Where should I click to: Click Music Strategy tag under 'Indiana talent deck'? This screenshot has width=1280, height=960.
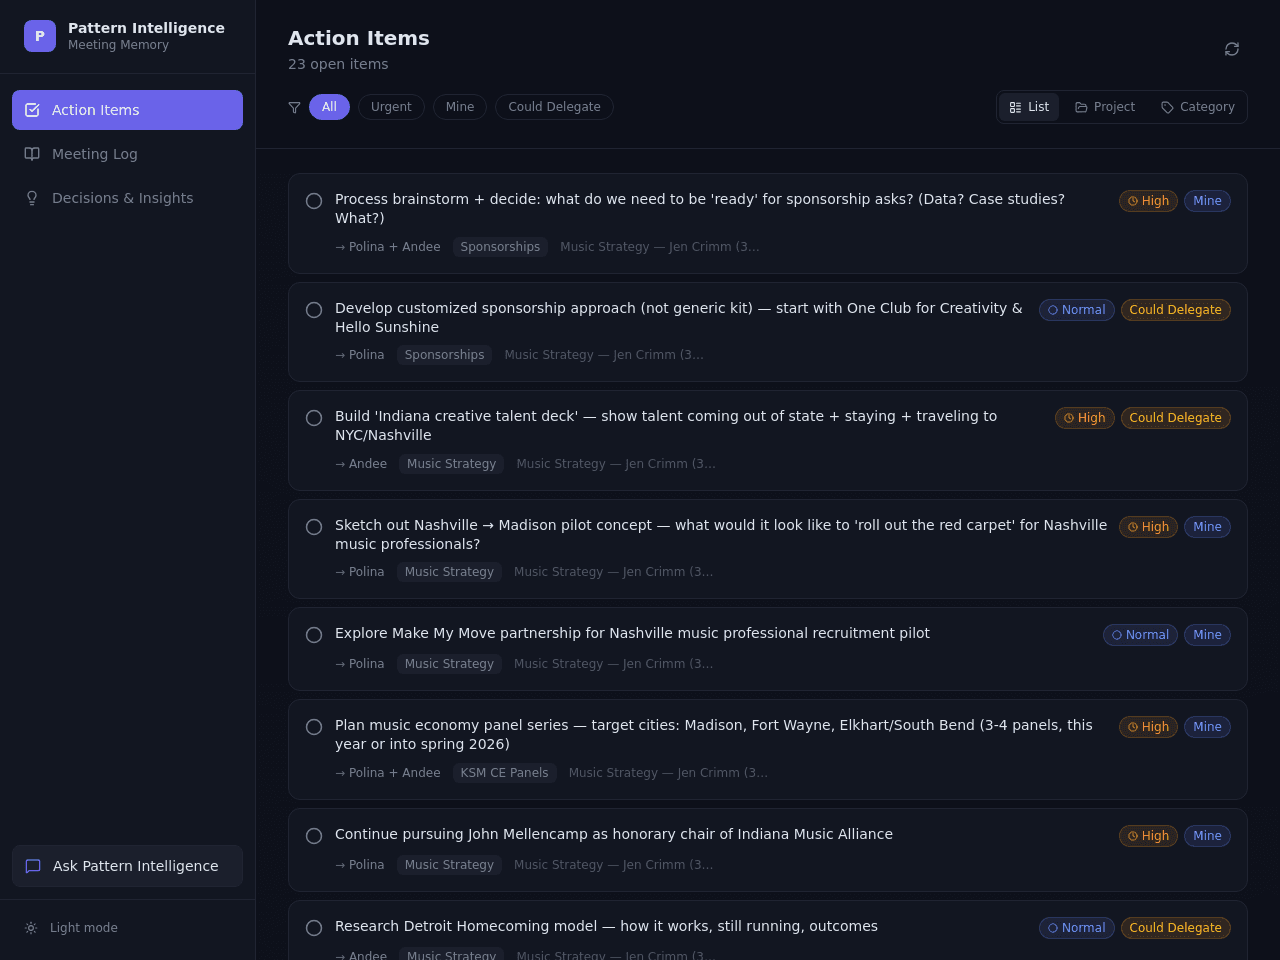(x=451, y=464)
